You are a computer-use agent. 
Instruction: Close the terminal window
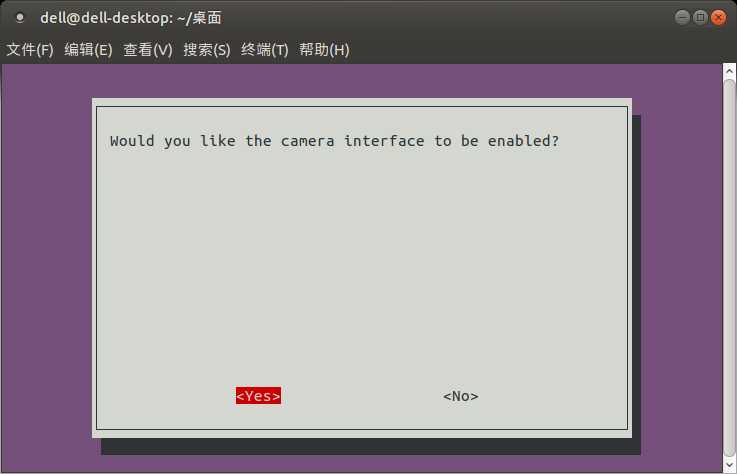click(719, 18)
